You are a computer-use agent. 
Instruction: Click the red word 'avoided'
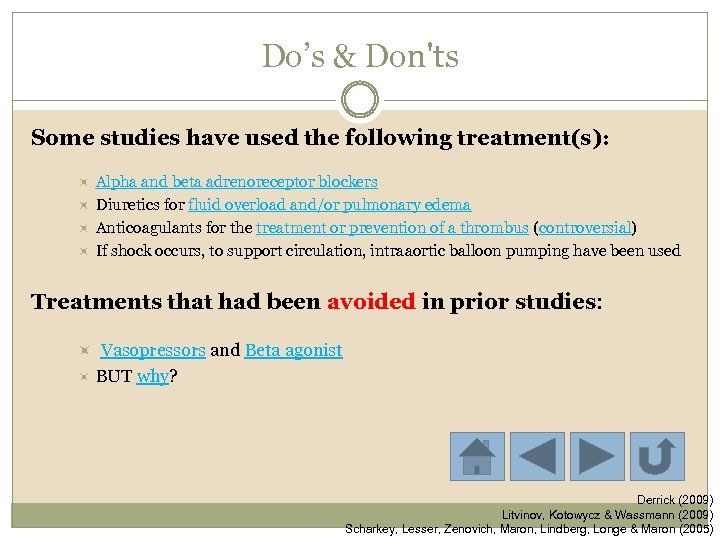(371, 302)
